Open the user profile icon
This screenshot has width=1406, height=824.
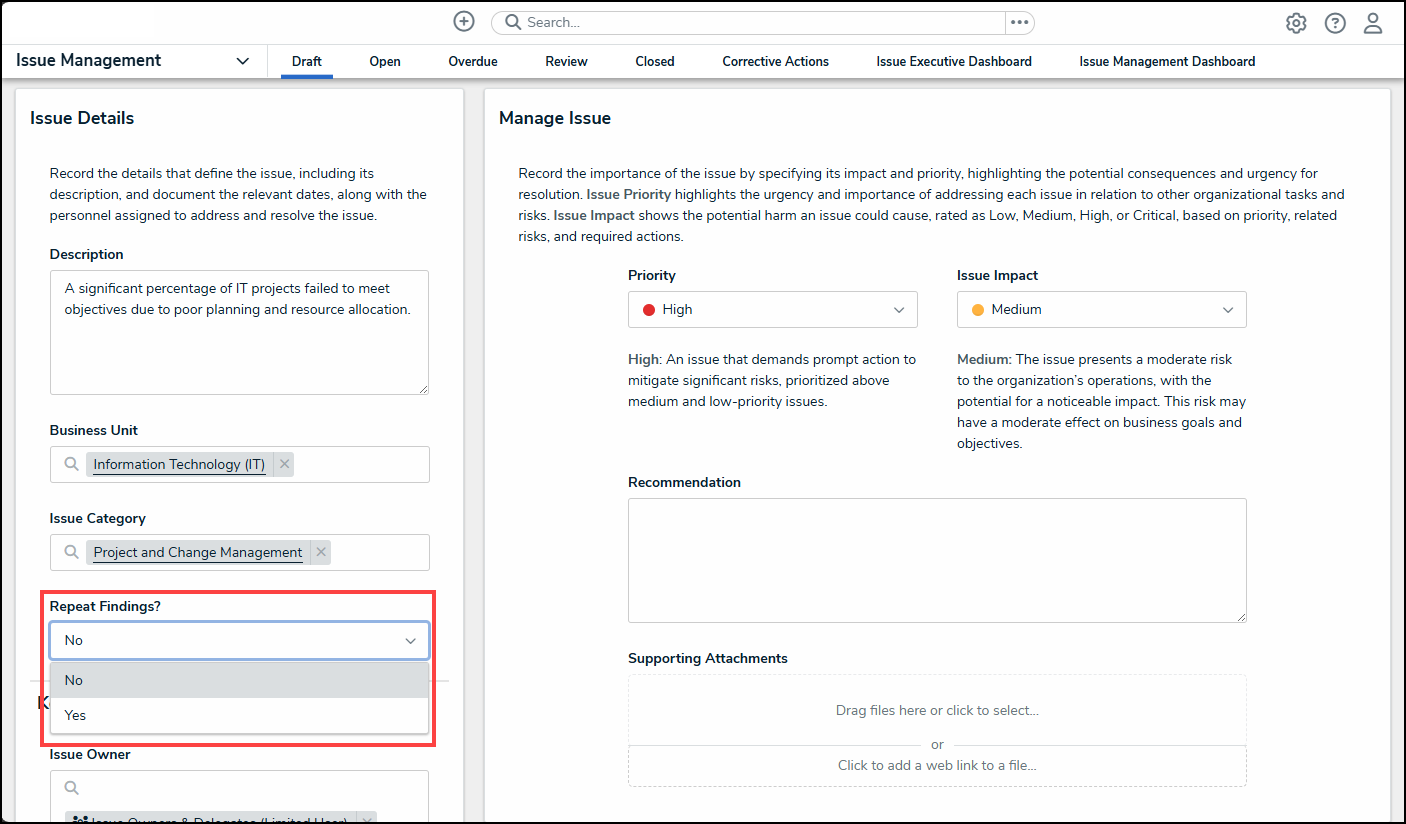click(x=1373, y=23)
